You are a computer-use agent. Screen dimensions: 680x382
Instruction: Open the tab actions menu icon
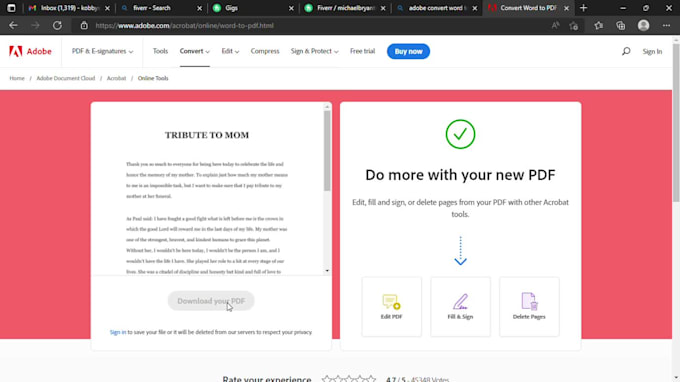(x=11, y=8)
